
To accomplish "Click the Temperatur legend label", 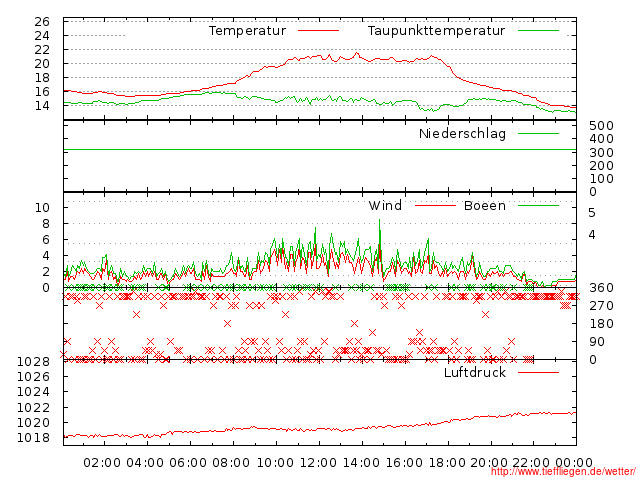I will click(247, 31).
